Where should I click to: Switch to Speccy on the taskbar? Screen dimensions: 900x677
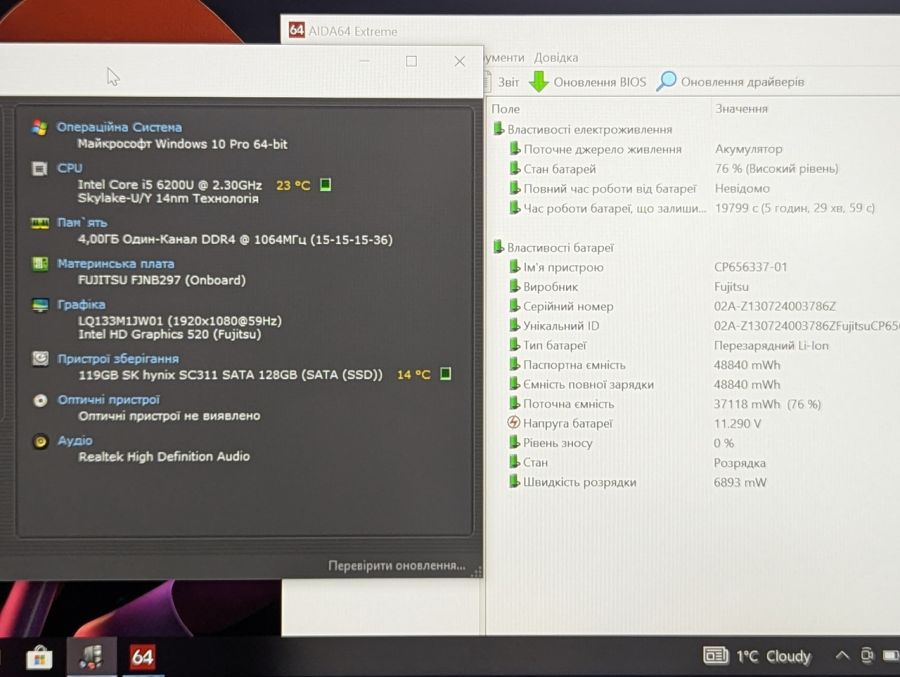point(91,657)
